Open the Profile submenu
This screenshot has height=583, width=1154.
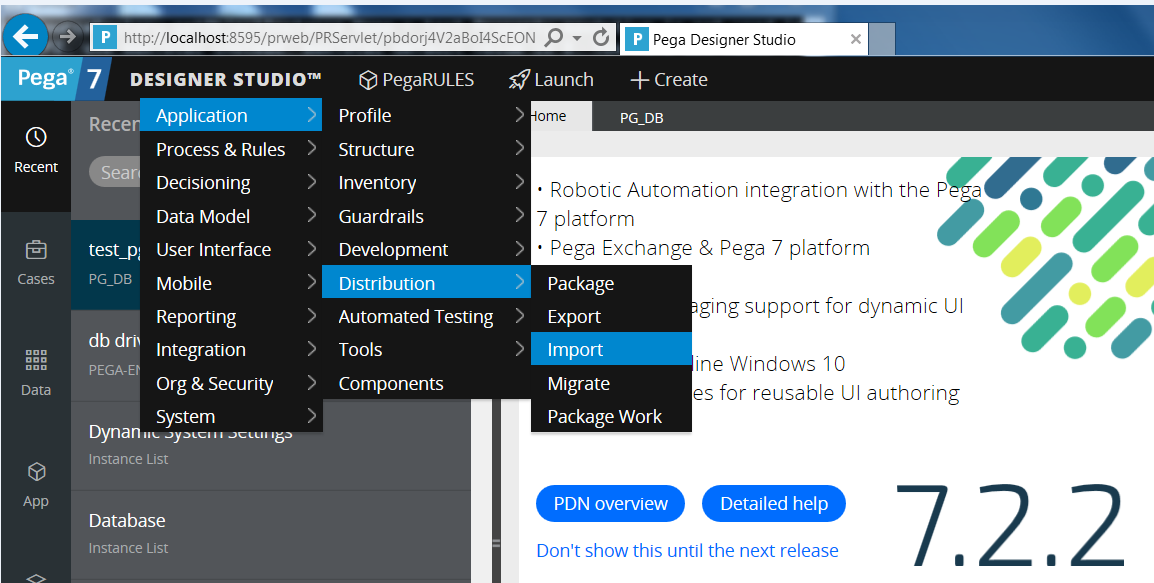pyautogui.click(x=426, y=116)
